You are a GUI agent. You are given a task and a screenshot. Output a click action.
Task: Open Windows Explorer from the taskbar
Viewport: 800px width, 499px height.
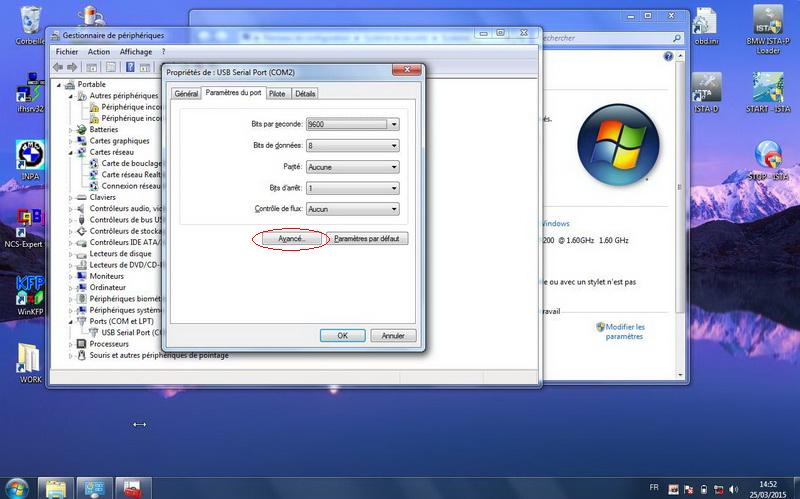click(x=56, y=488)
